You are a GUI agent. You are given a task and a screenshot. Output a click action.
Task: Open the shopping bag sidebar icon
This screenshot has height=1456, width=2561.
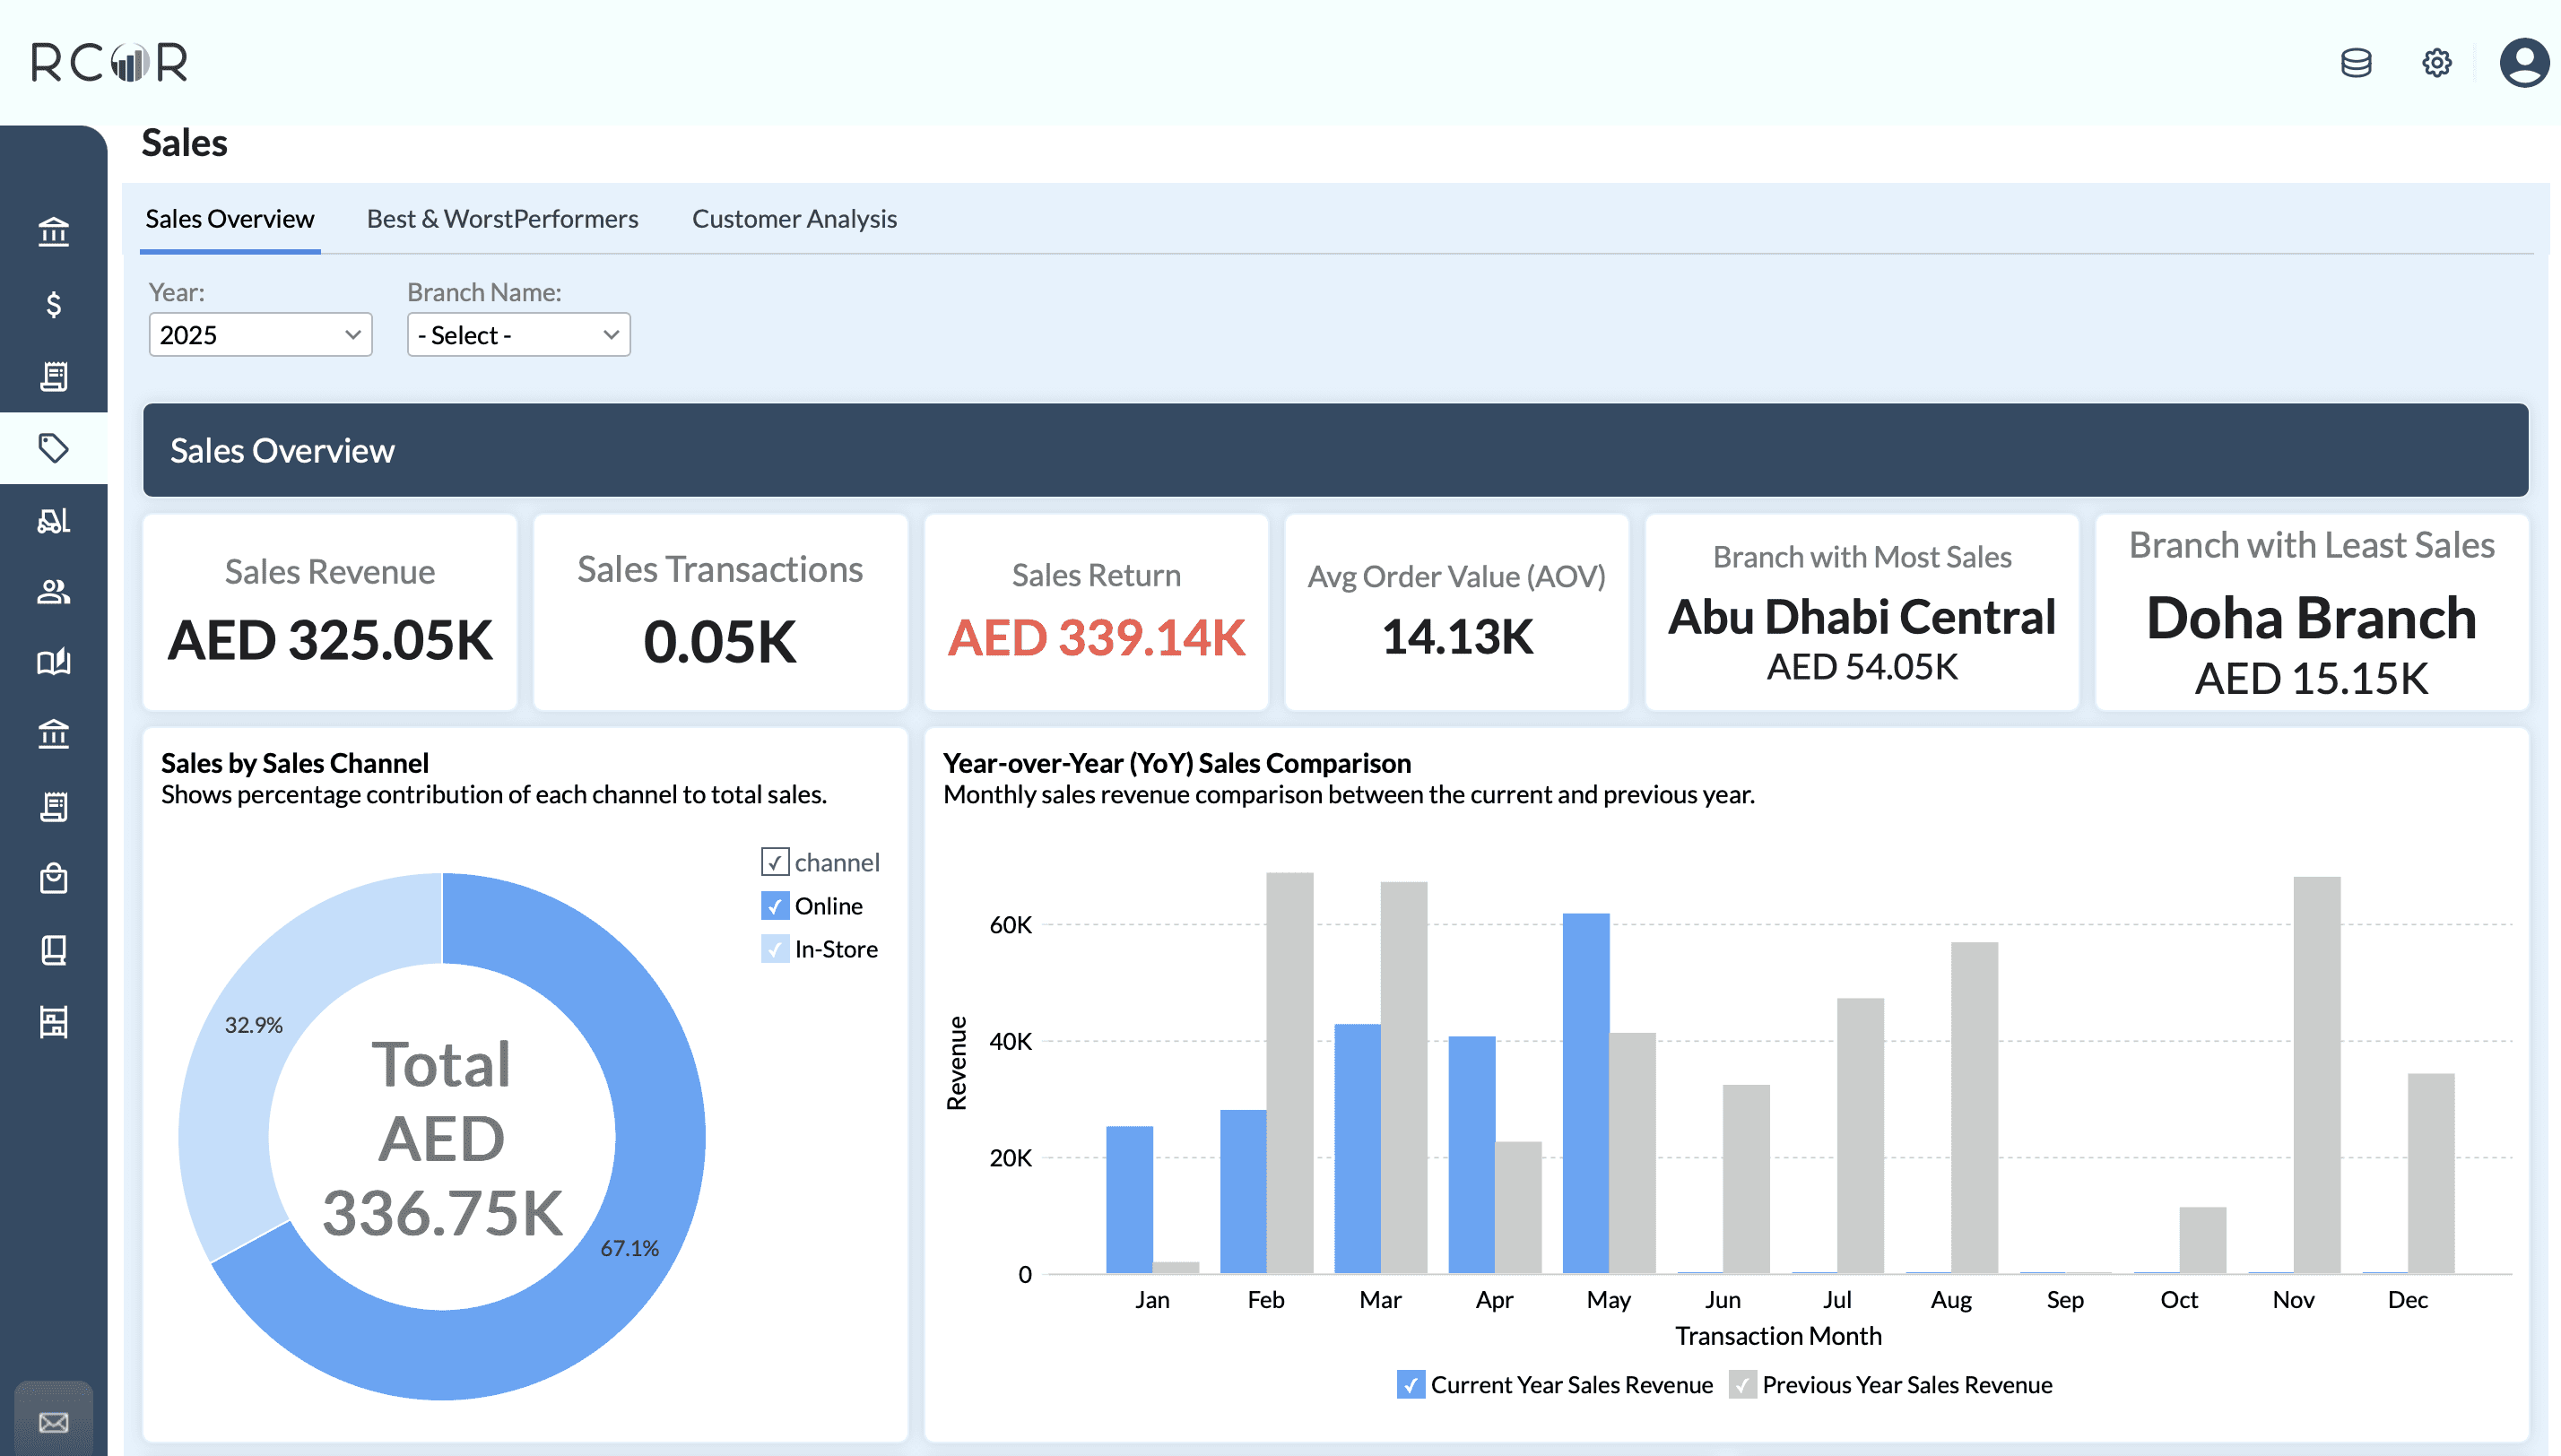54,878
